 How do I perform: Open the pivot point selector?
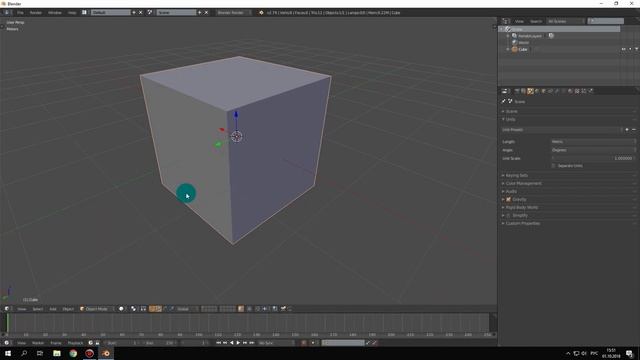(134, 309)
